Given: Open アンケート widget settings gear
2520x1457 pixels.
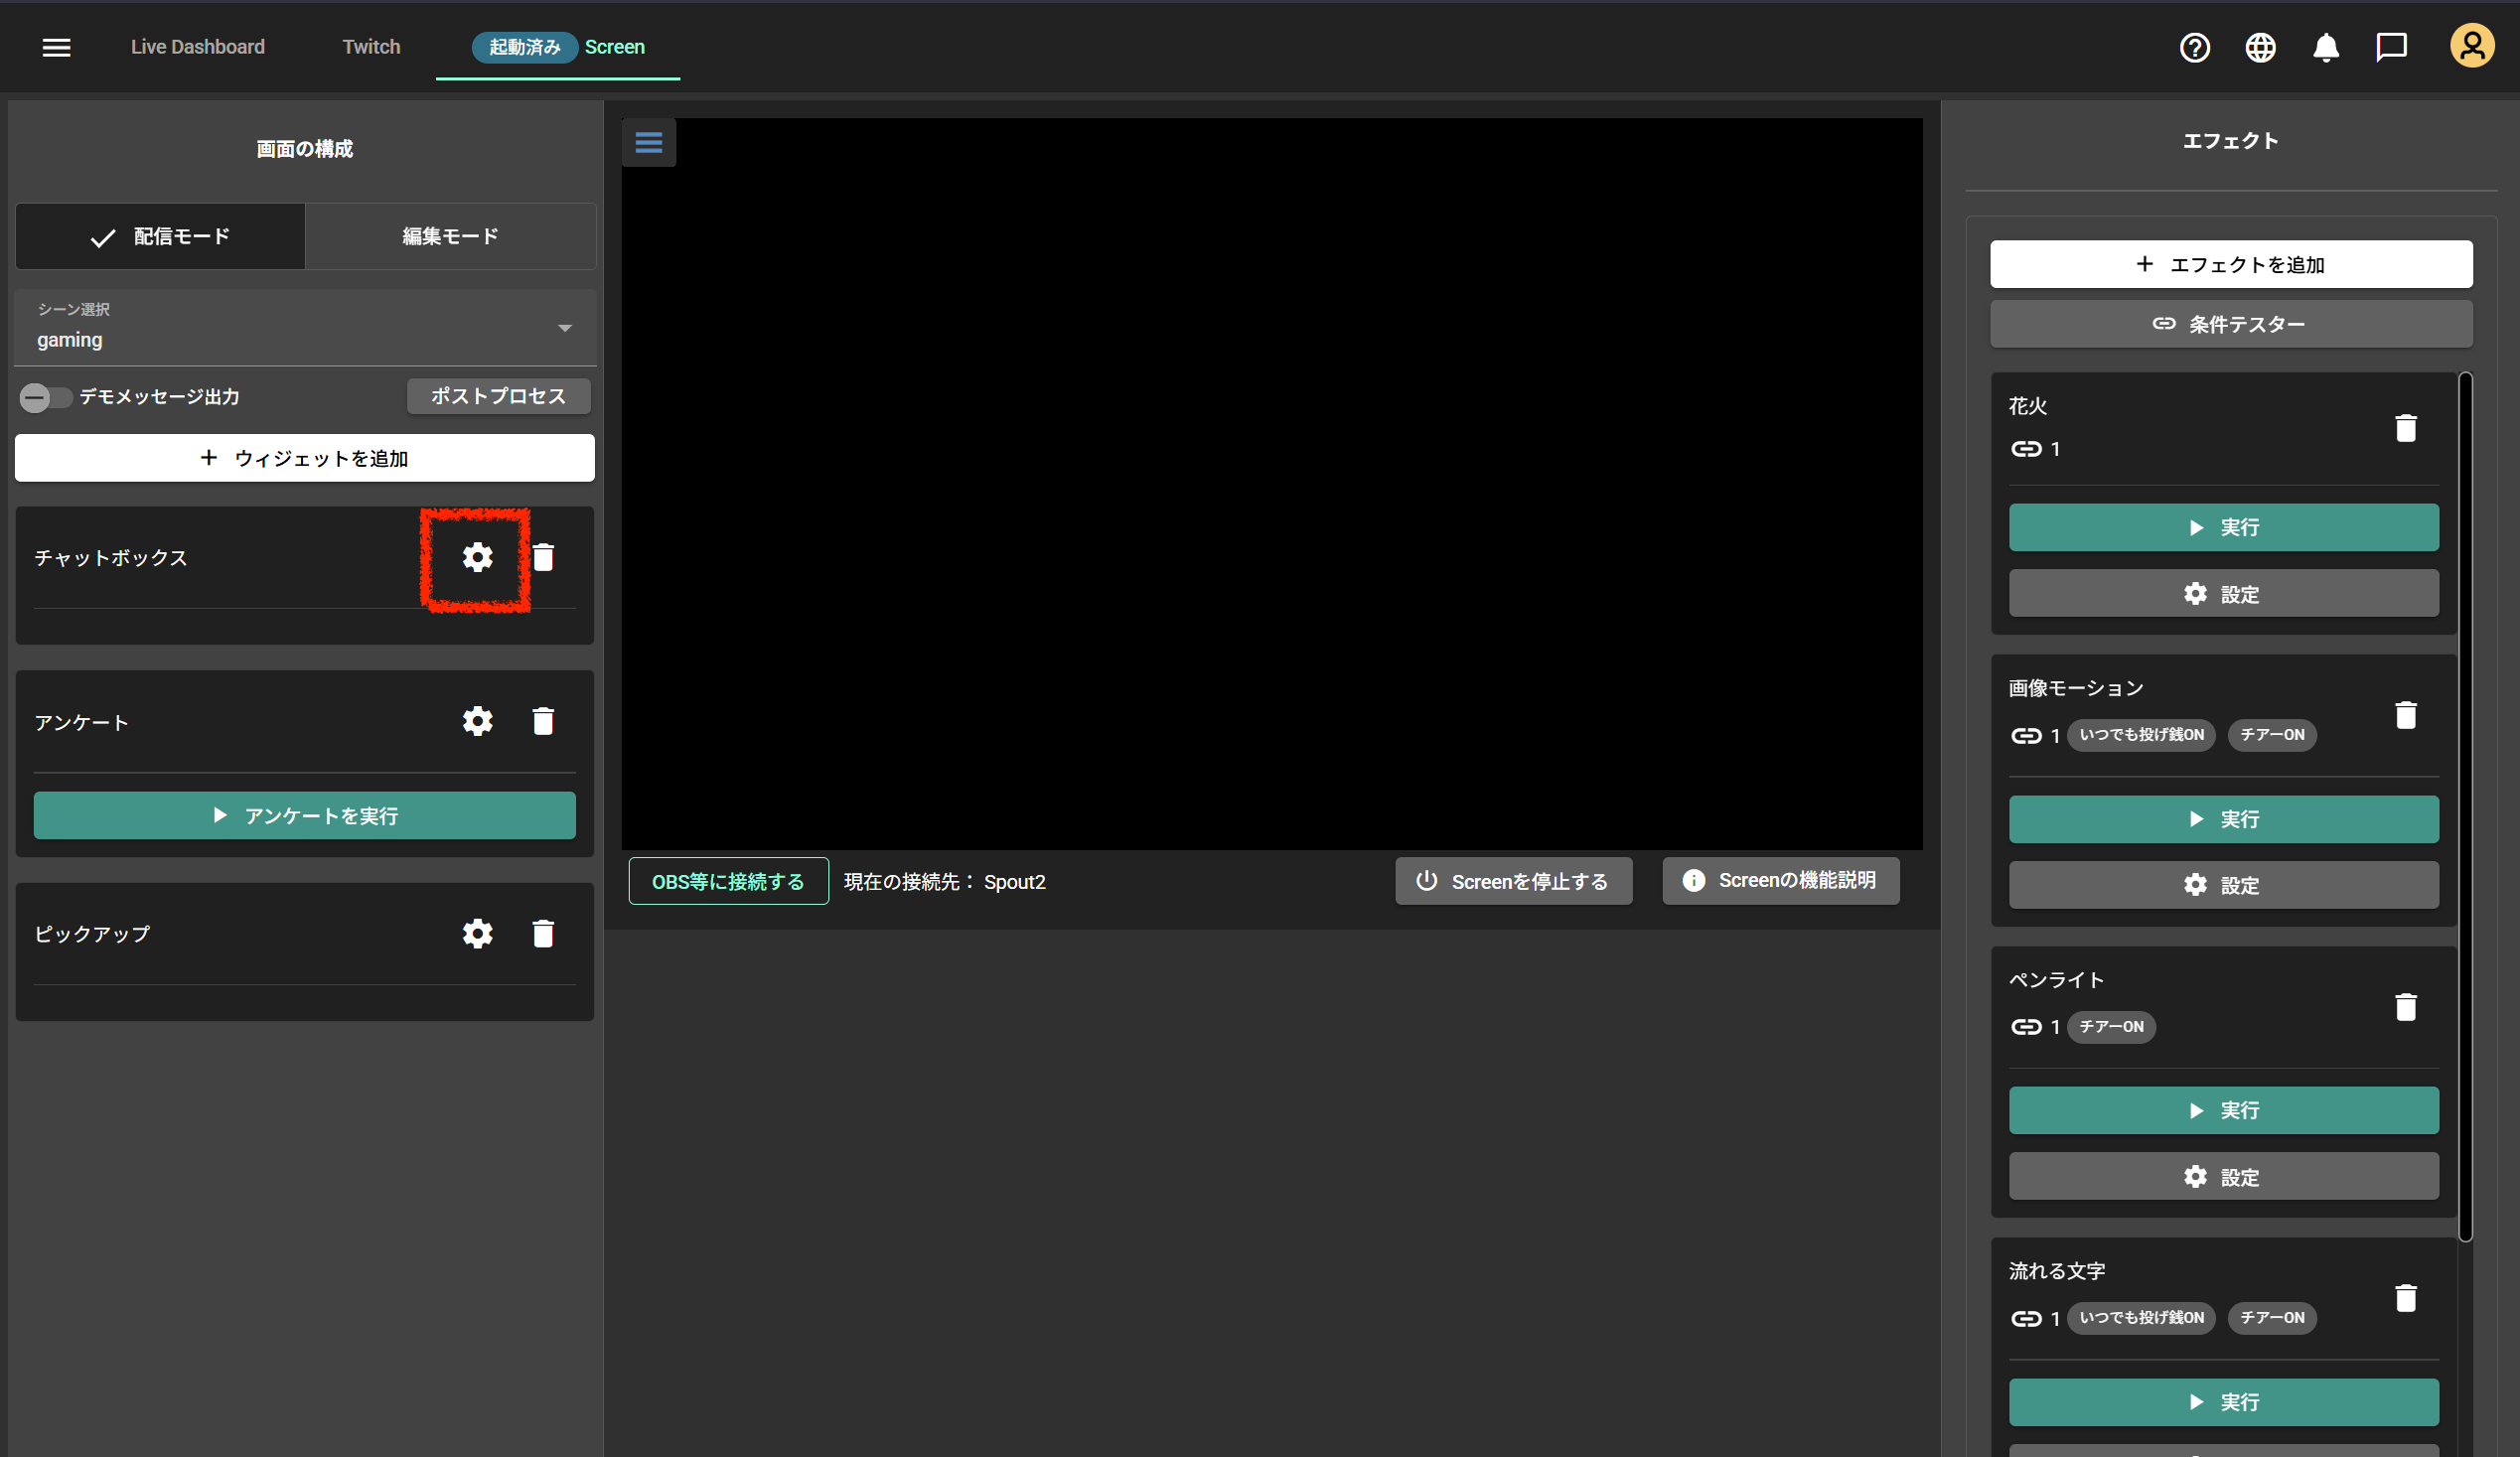Looking at the screenshot, I should click(478, 721).
